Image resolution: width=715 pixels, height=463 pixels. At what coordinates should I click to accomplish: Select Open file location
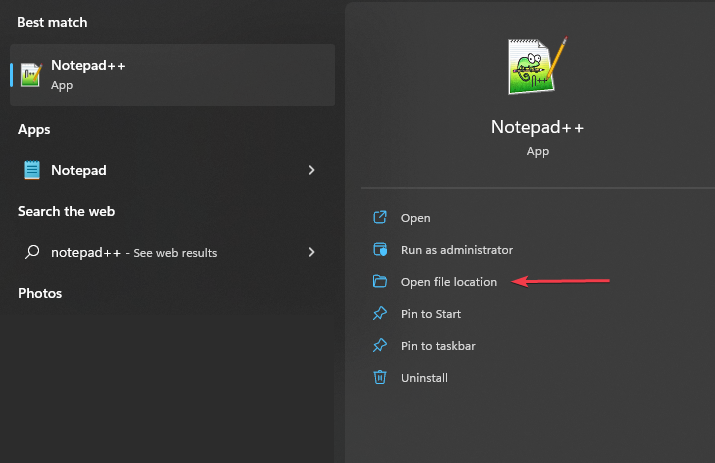pos(448,282)
